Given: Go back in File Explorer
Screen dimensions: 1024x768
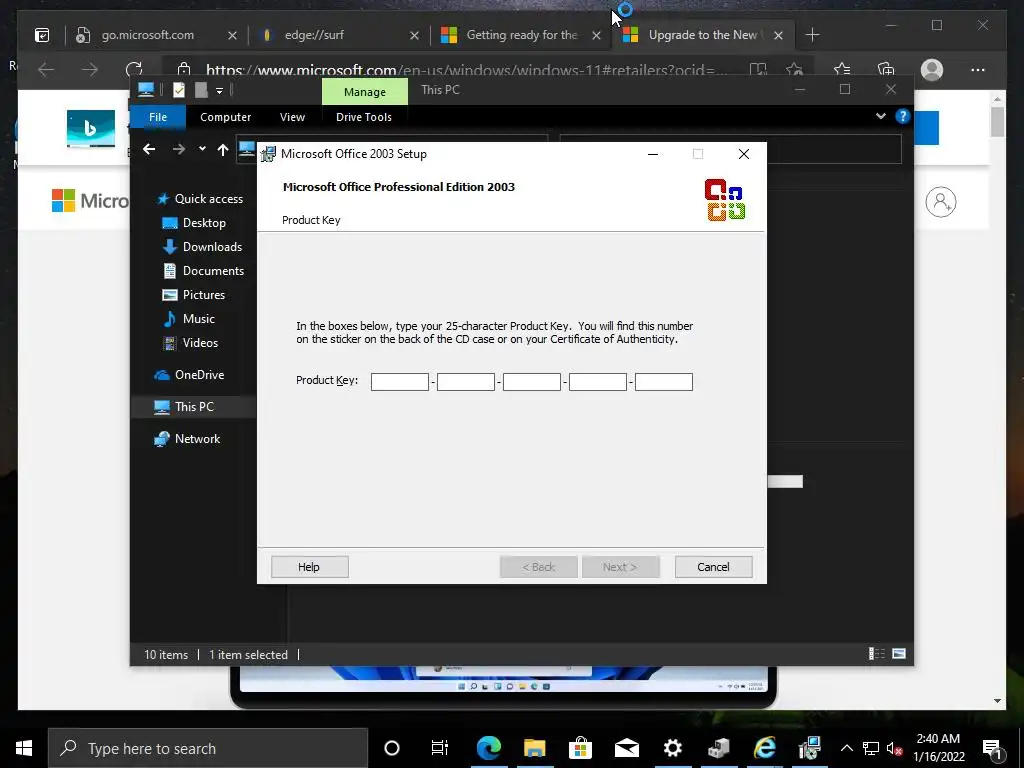Looking at the screenshot, I should 149,150.
